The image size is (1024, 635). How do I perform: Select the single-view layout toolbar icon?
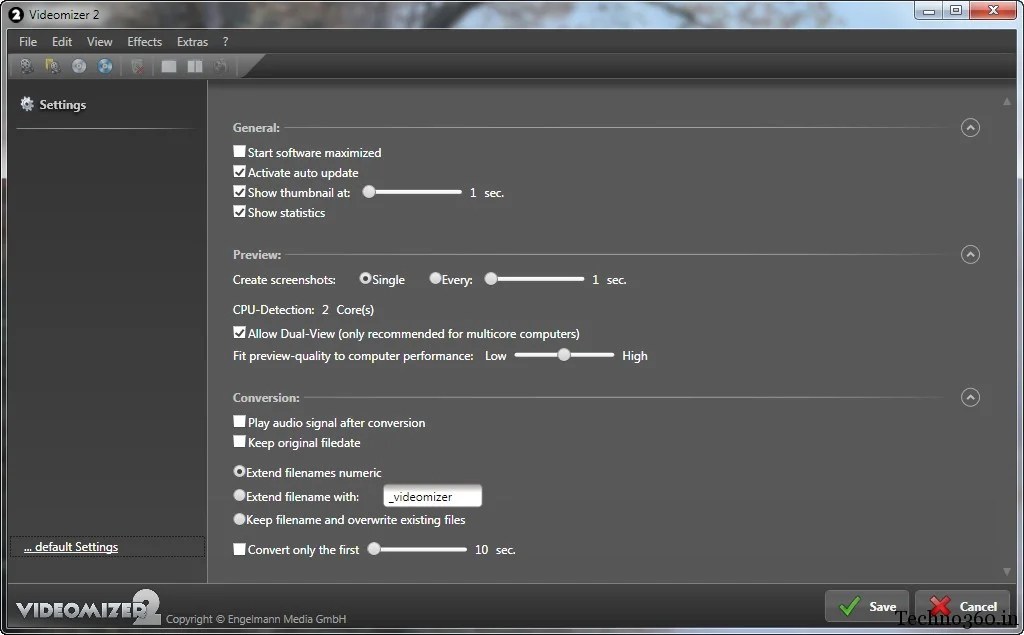click(169, 66)
